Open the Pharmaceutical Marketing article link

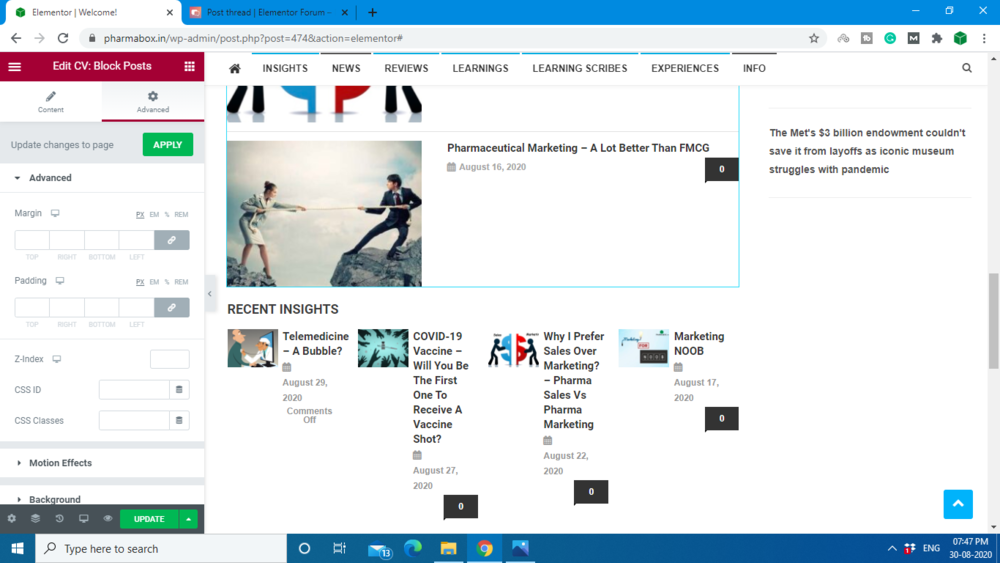(x=578, y=148)
